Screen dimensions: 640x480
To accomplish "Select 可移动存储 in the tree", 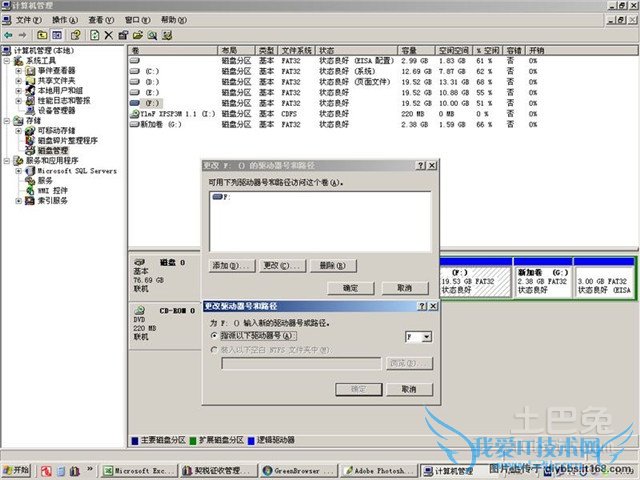I will tap(56, 131).
